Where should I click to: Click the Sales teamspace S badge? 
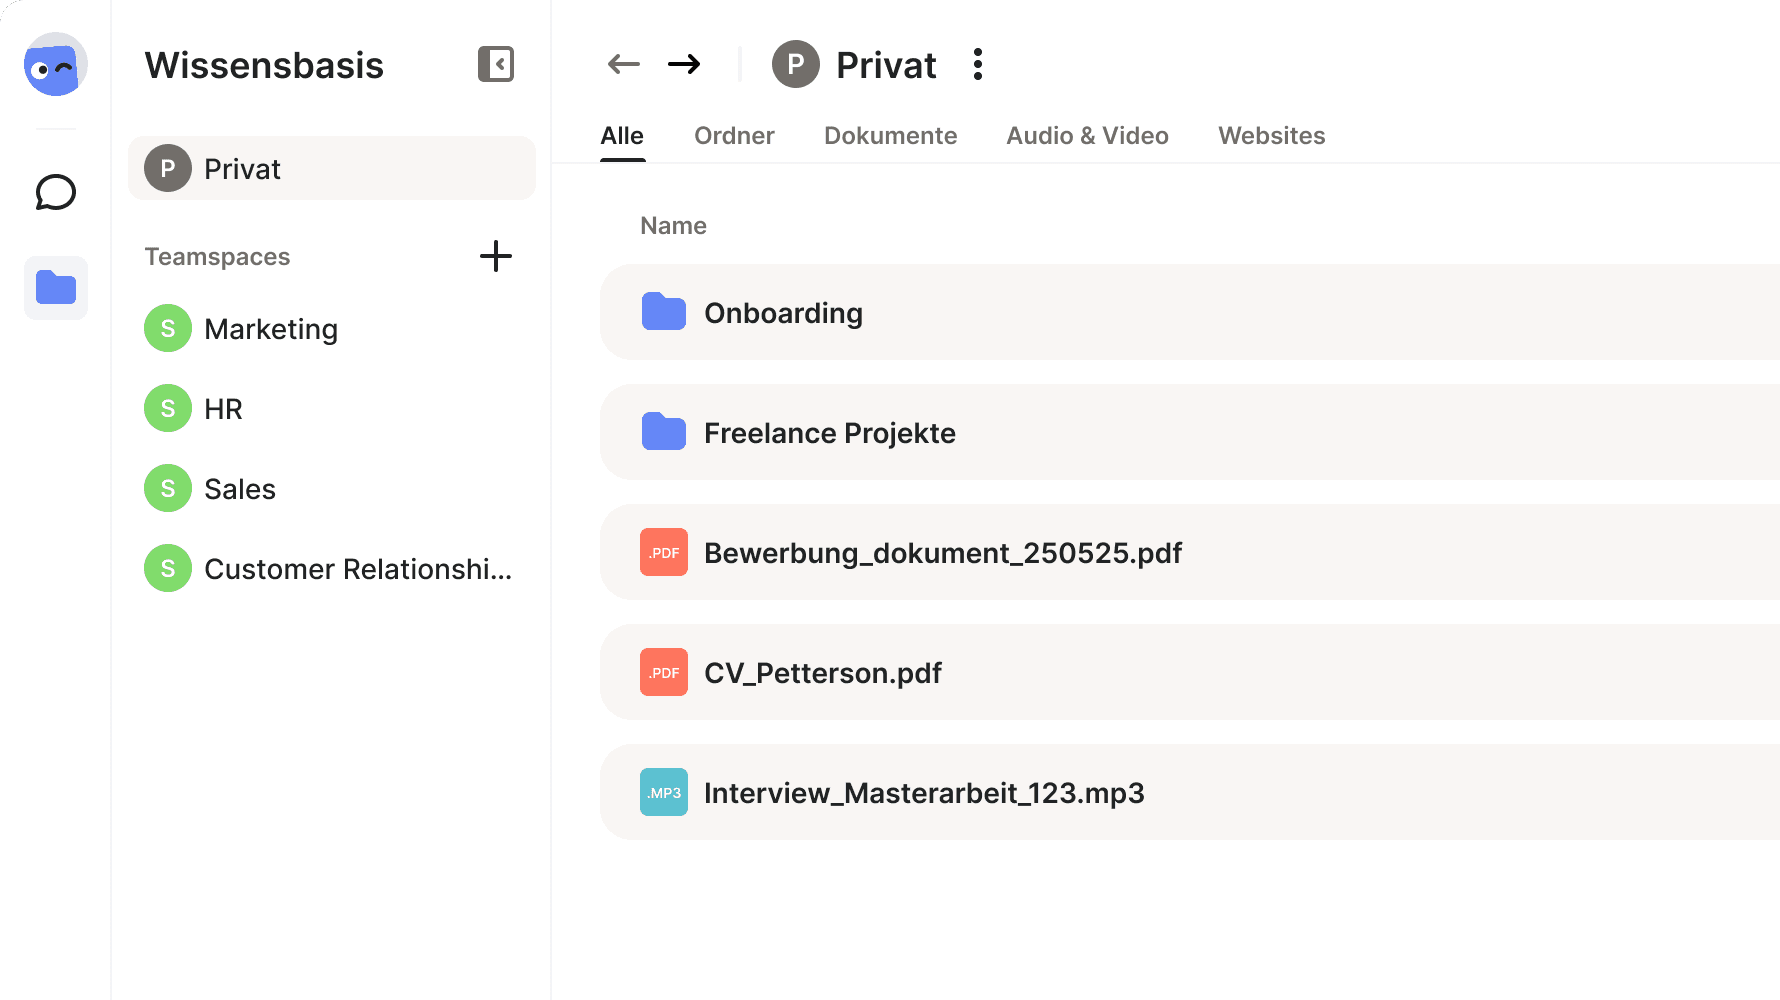pyautogui.click(x=168, y=488)
